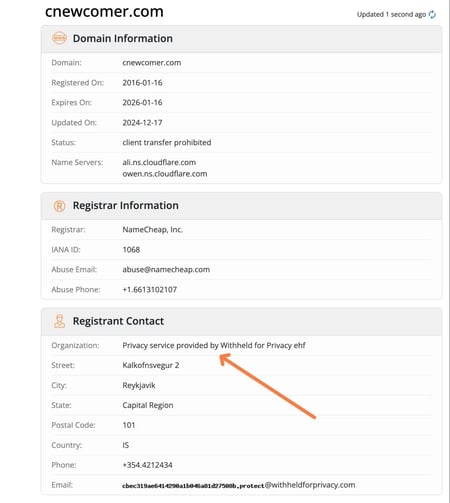The image size is (450, 503).
Task: Click the 'City:' label
Action: click(59, 385)
